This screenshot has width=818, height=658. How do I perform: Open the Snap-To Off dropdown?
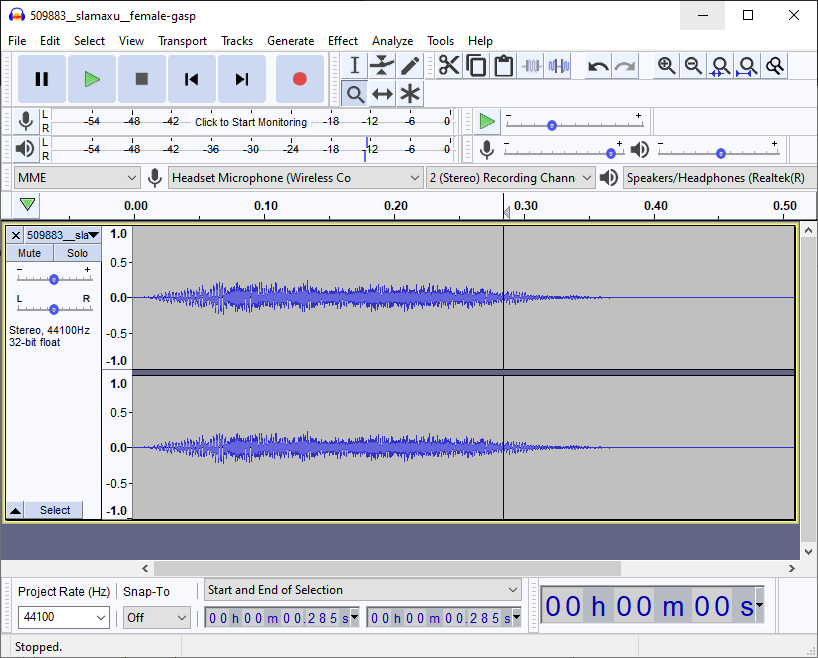(x=157, y=618)
